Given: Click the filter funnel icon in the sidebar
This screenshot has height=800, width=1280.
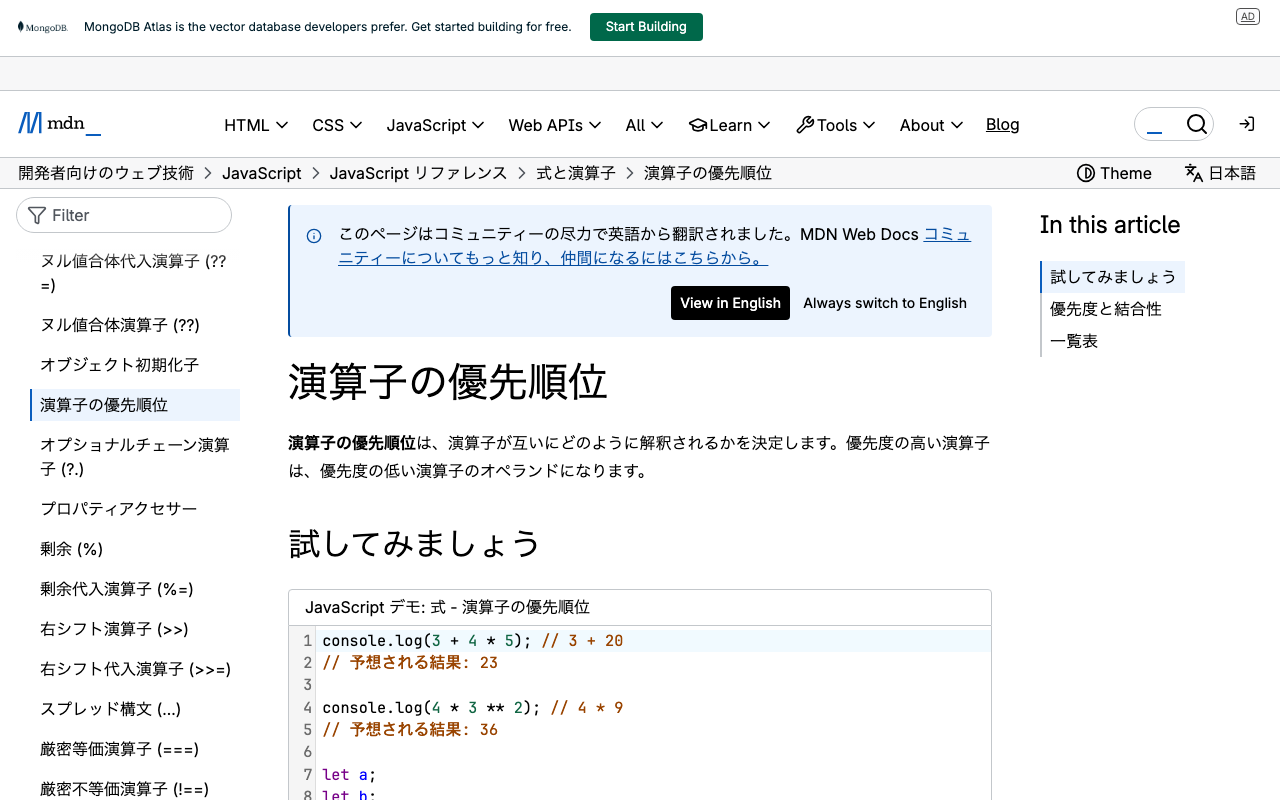Looking at the screenshot, I should click(37, 215).
